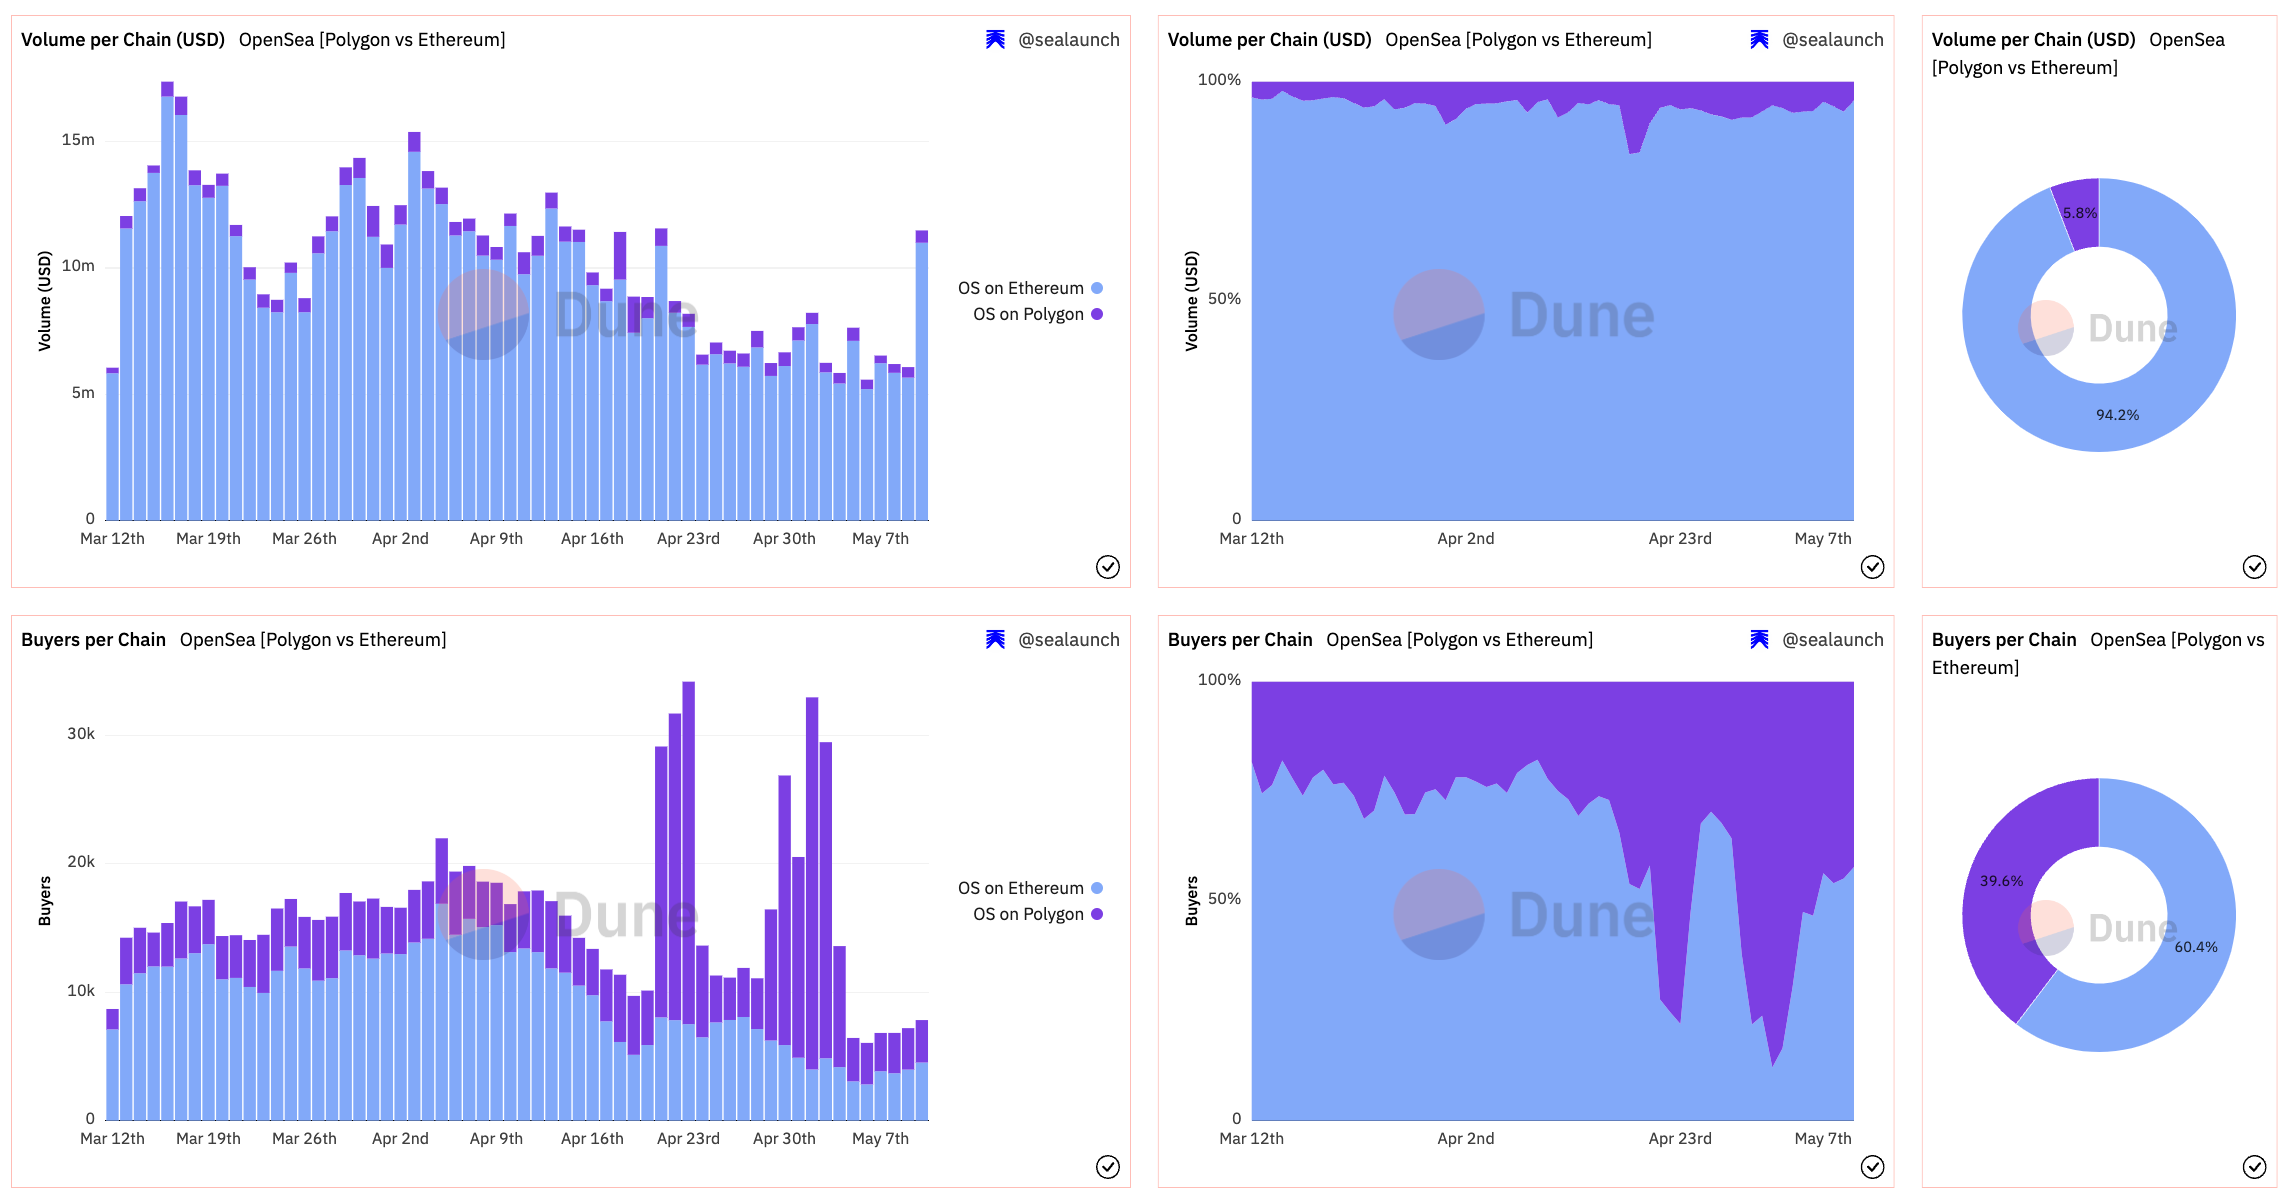Click the 39.6% Polygon buyers donut slice

2000,881
